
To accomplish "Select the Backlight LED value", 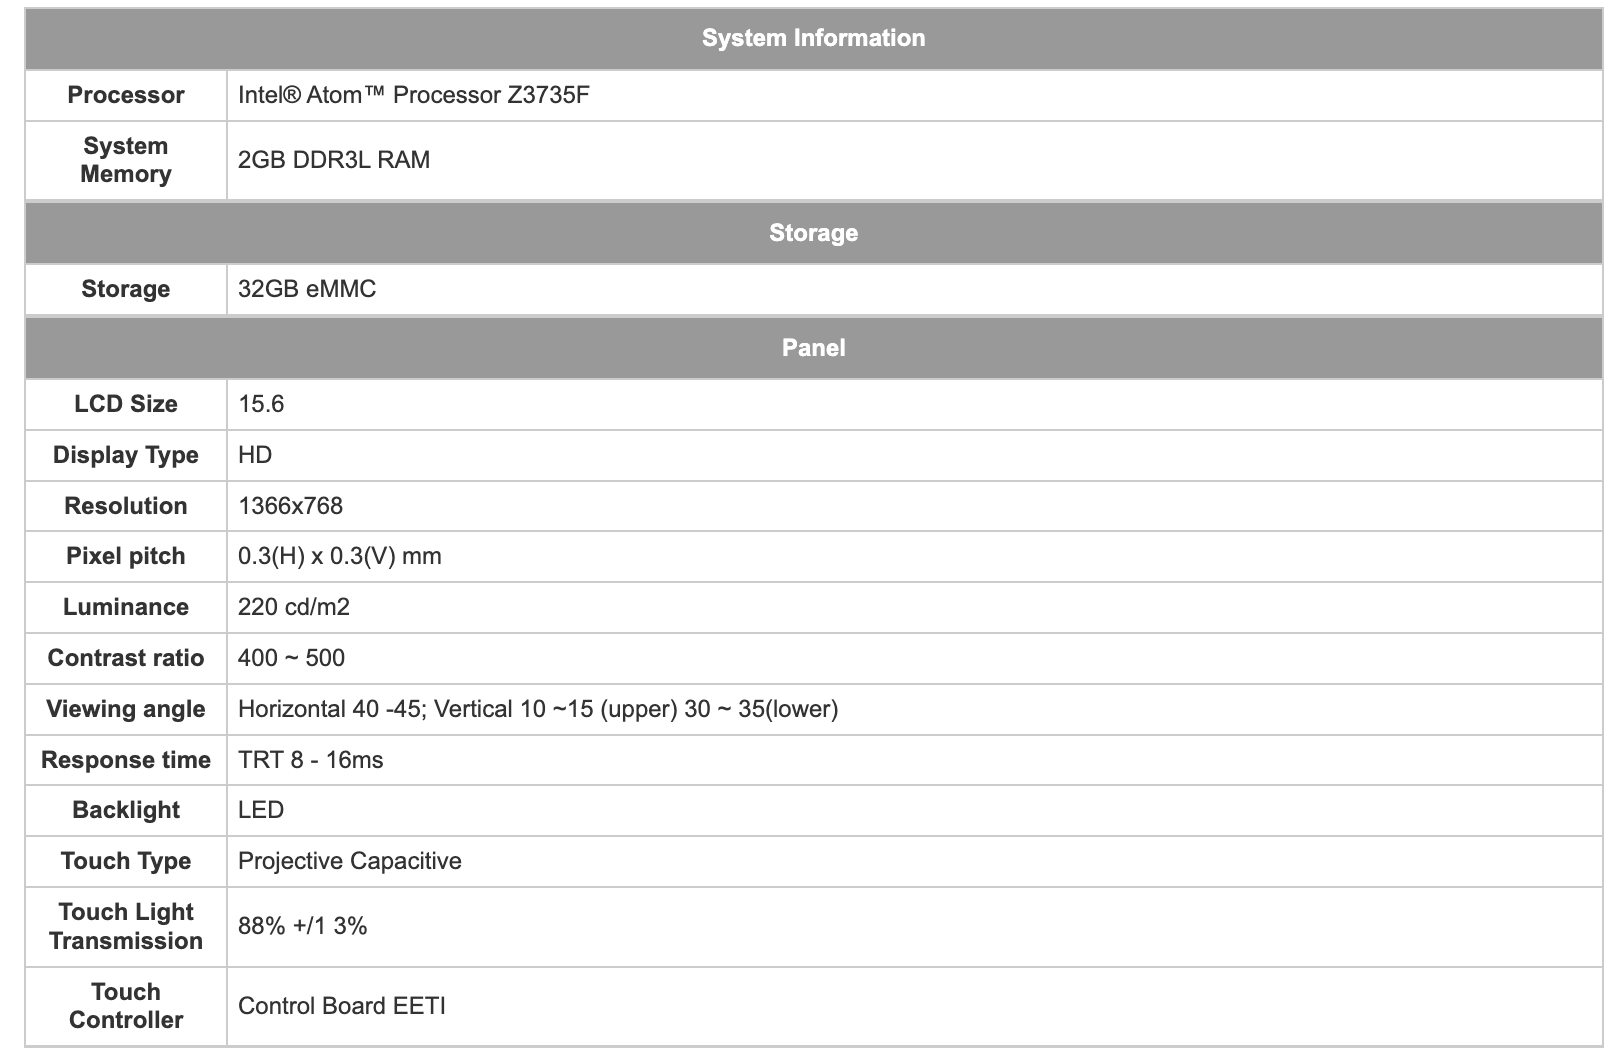I will (261, 810).
